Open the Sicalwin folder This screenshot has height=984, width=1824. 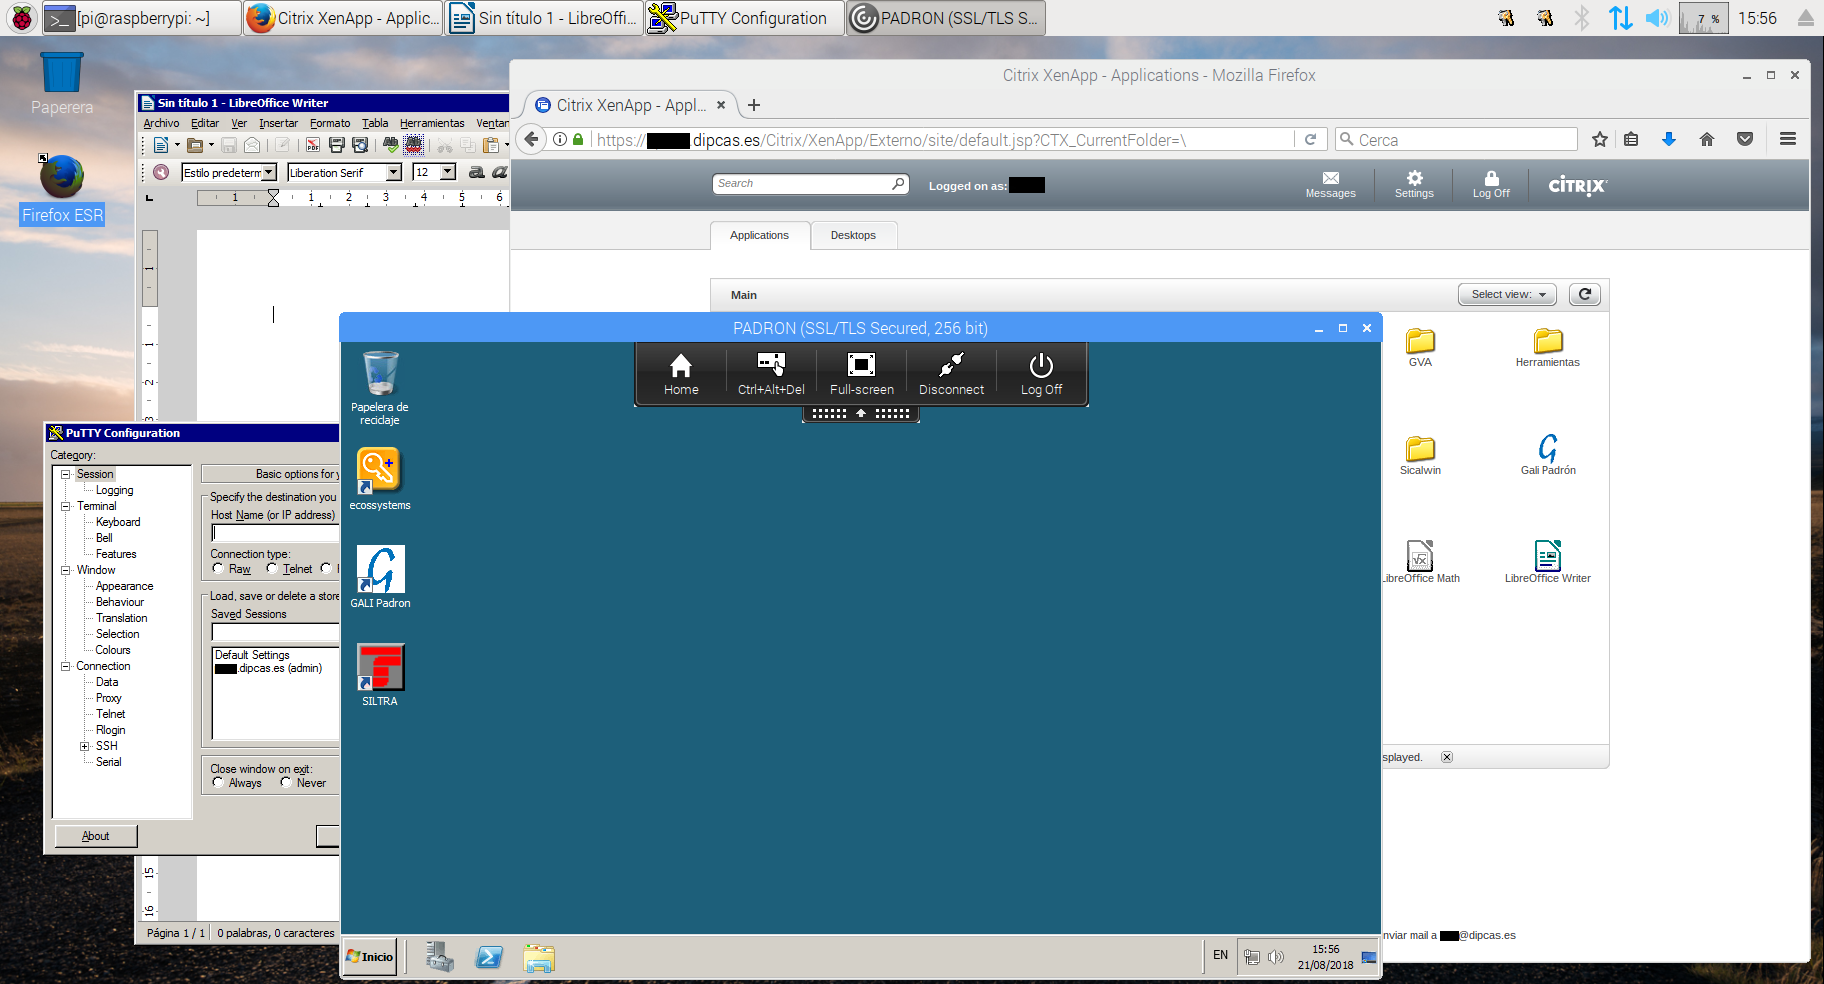coord(1420,456)
